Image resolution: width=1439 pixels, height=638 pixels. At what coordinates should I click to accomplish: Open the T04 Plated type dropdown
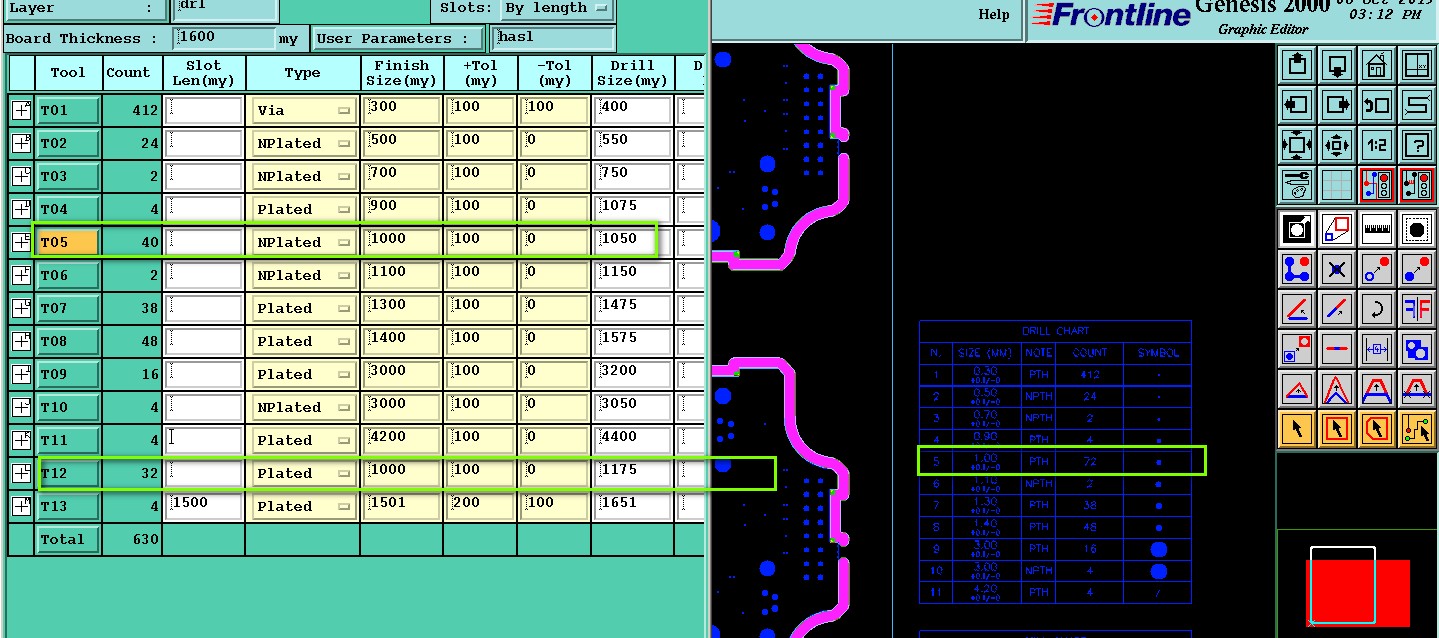(x=304, y=209)
